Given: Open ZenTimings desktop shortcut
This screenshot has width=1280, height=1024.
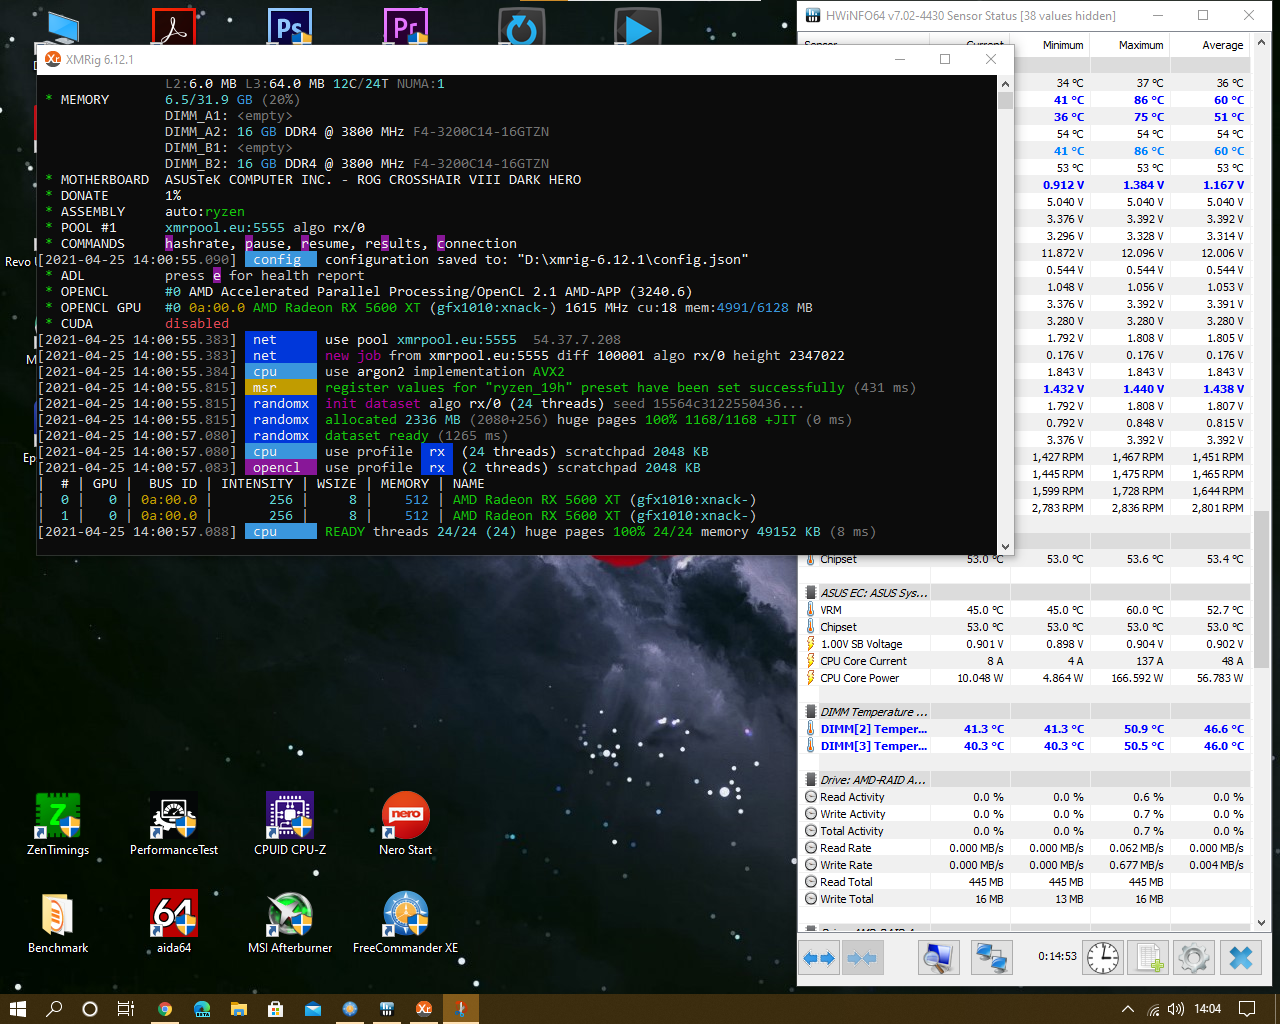Looking at the screenshot, I should pyautogui.click(x=58, y=825).
